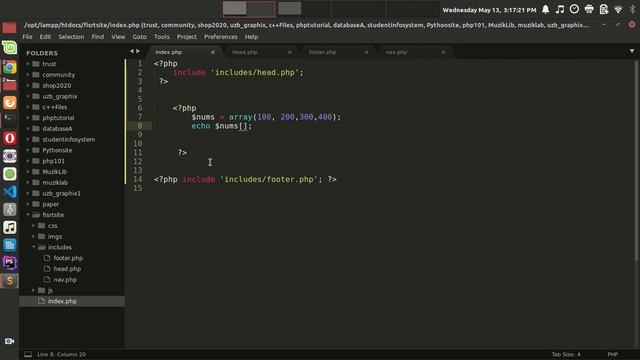Go to next tab with right arrow
This screenshot has width=640, height=360.
[138, 51]
